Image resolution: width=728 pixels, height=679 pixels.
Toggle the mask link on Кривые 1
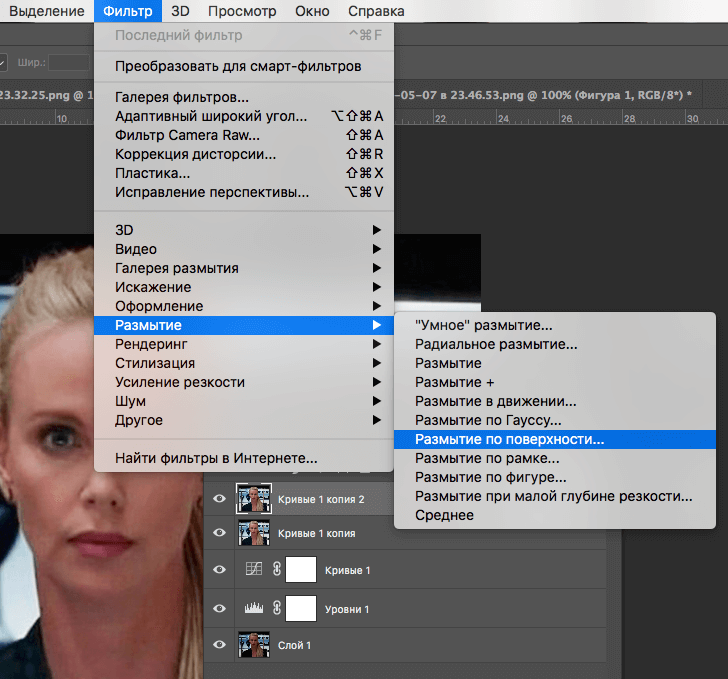tap(277, 569)
